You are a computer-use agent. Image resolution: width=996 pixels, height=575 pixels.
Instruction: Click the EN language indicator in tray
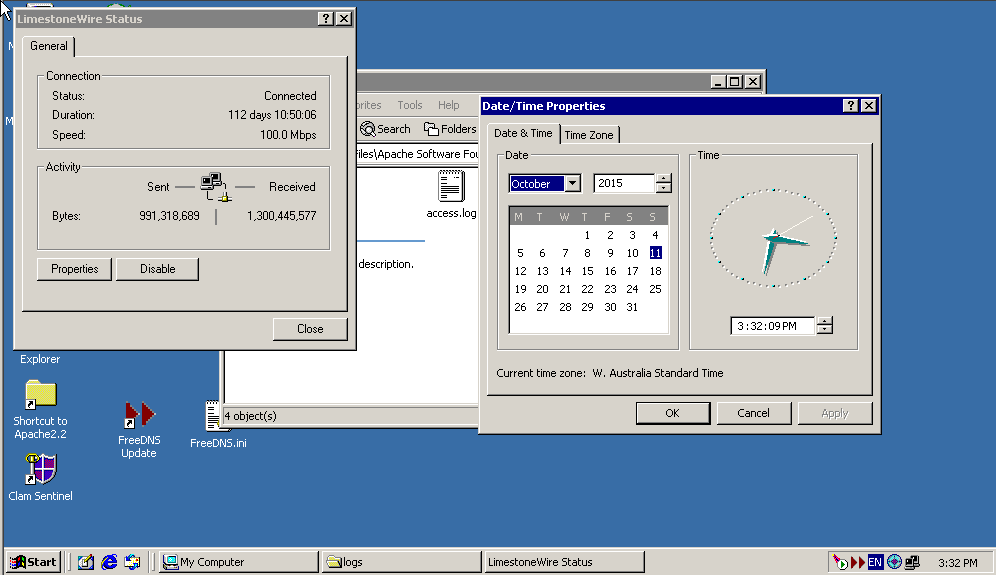click(x=875, y=562)
